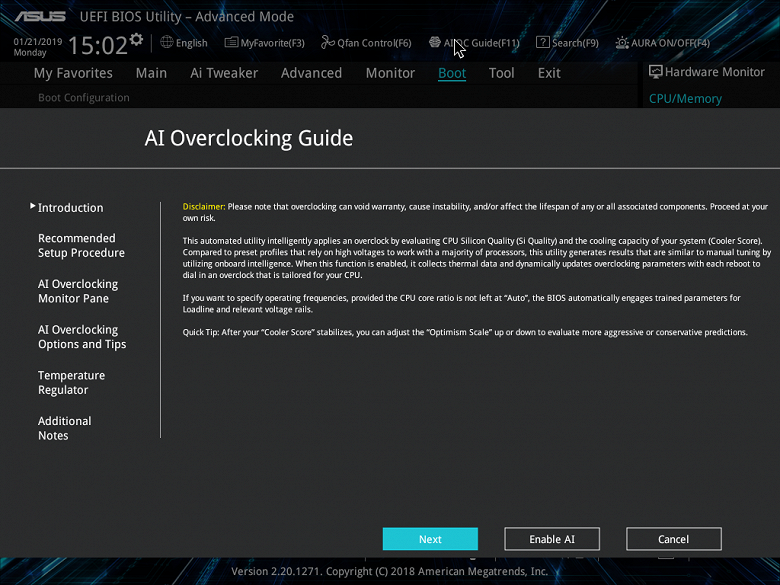
Task: Click the arrow marker beside Introduction
Action: (33, 205)
